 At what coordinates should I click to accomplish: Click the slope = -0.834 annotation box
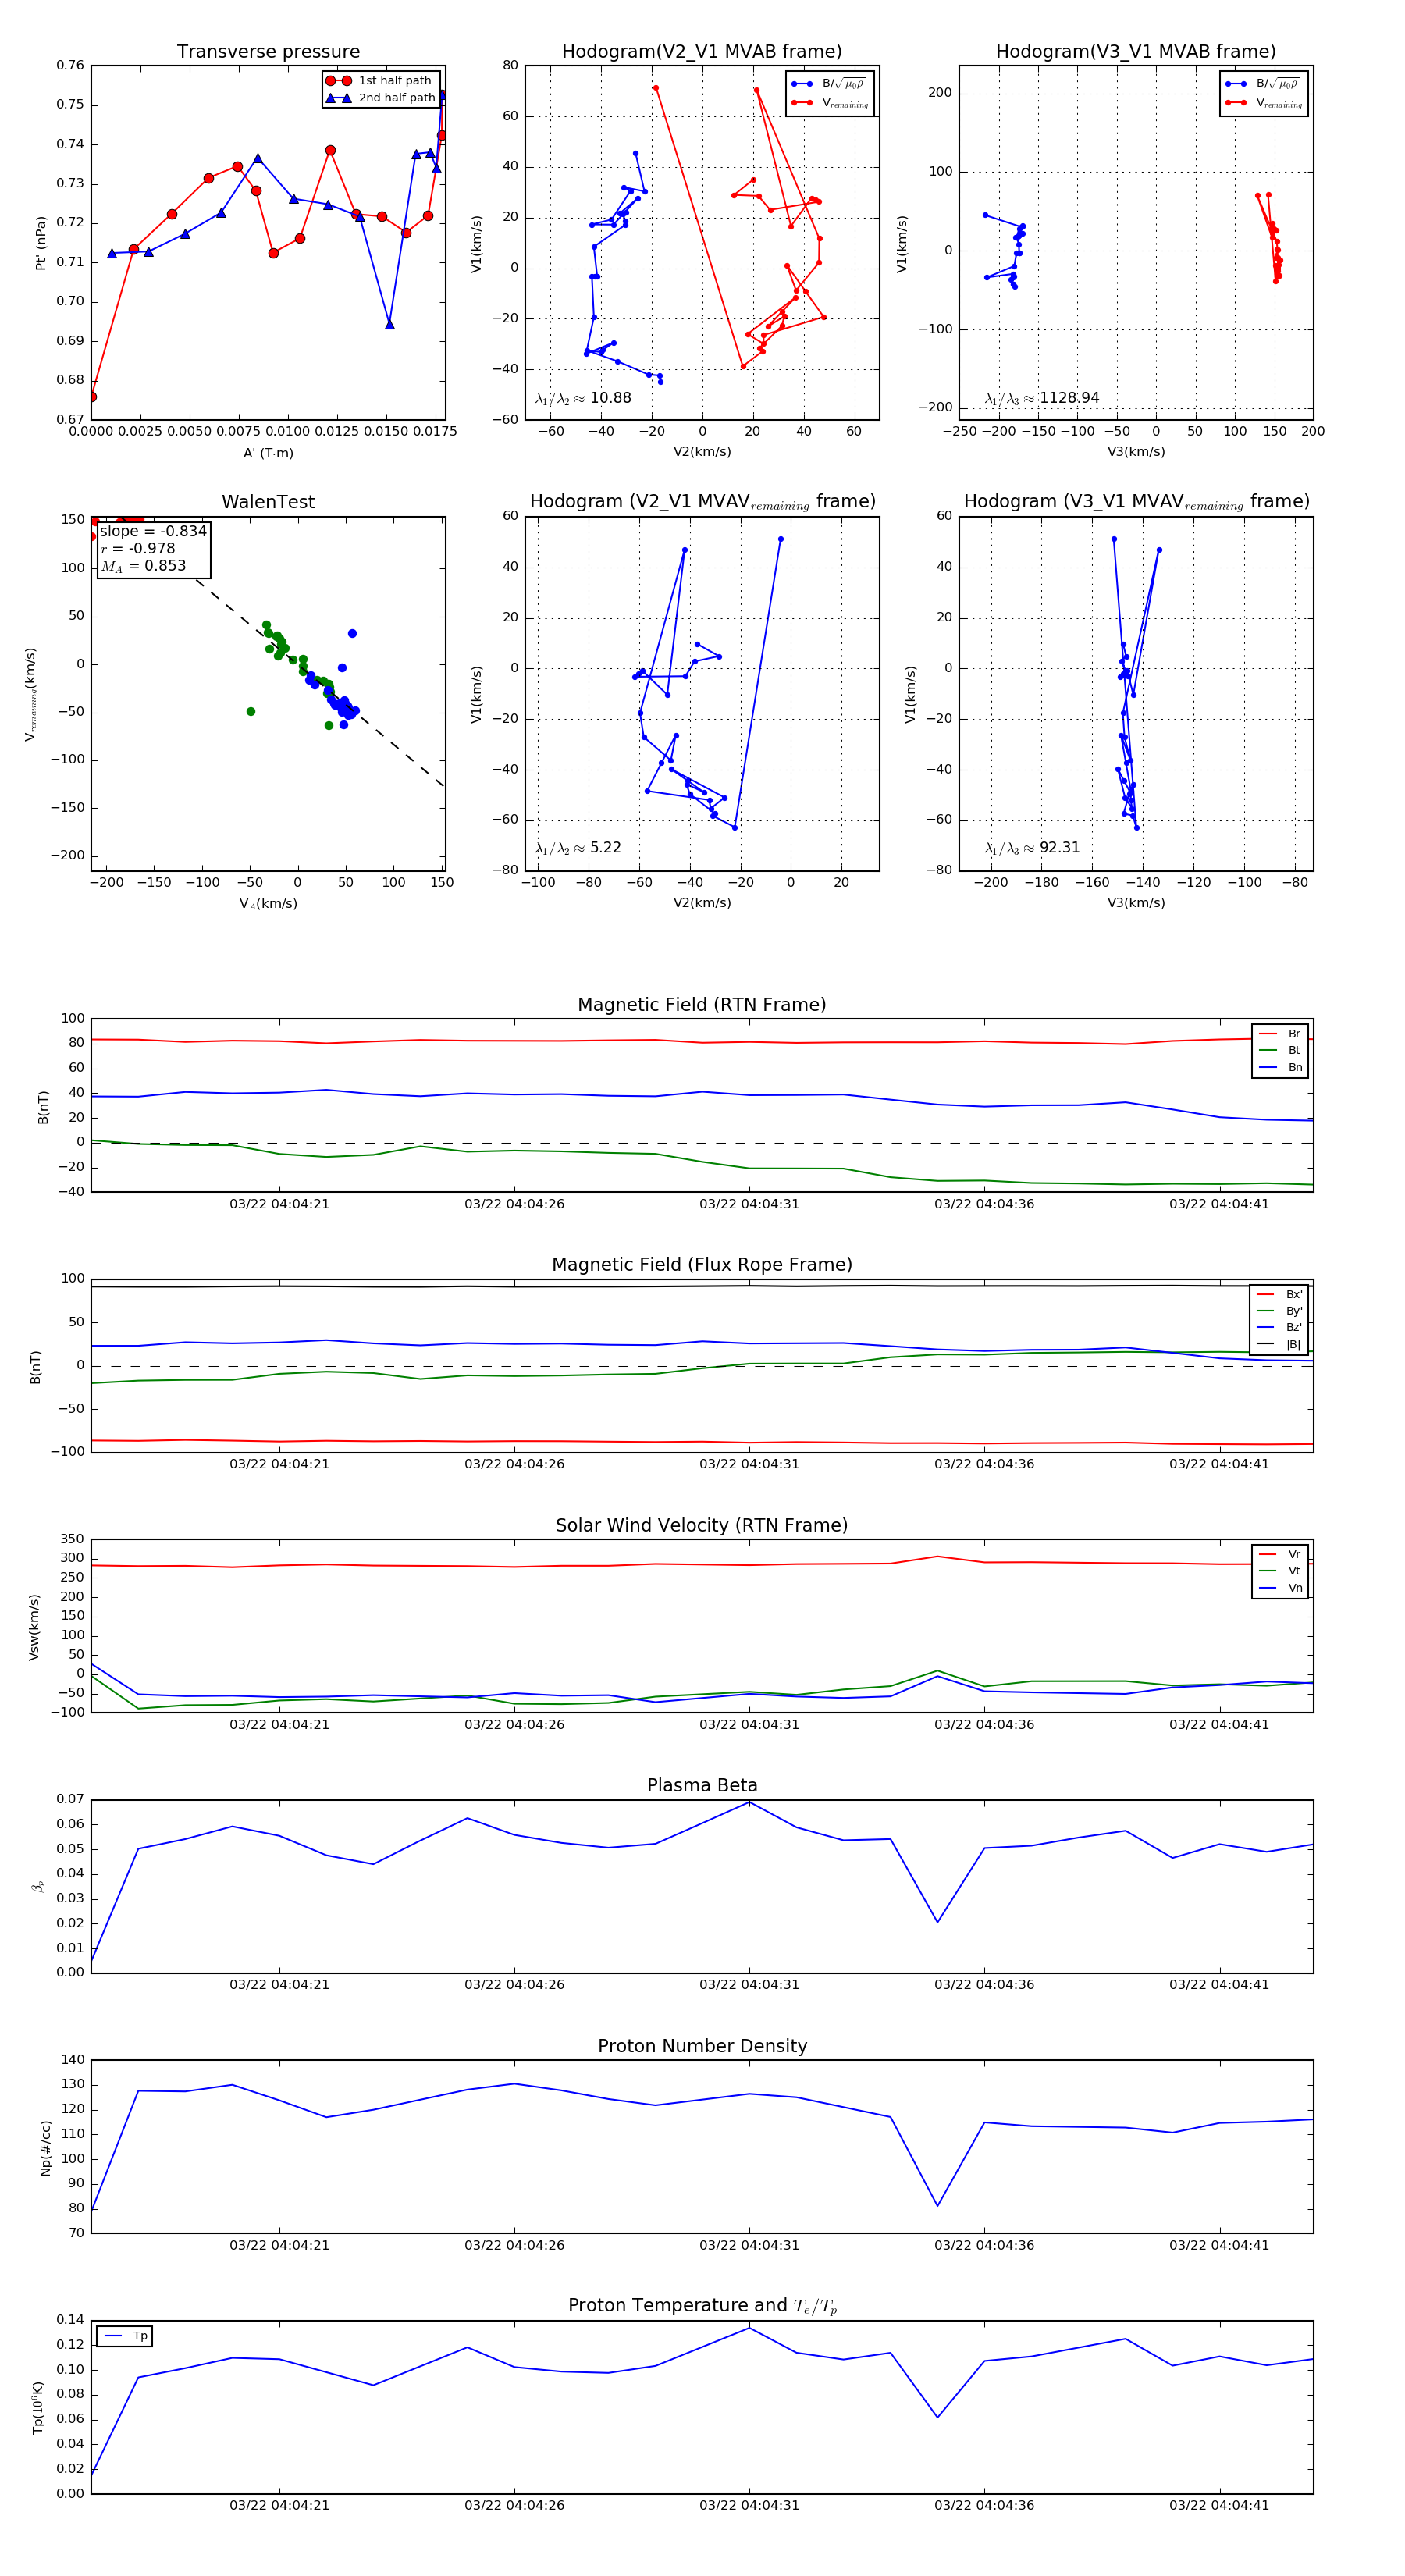point(153,549)
